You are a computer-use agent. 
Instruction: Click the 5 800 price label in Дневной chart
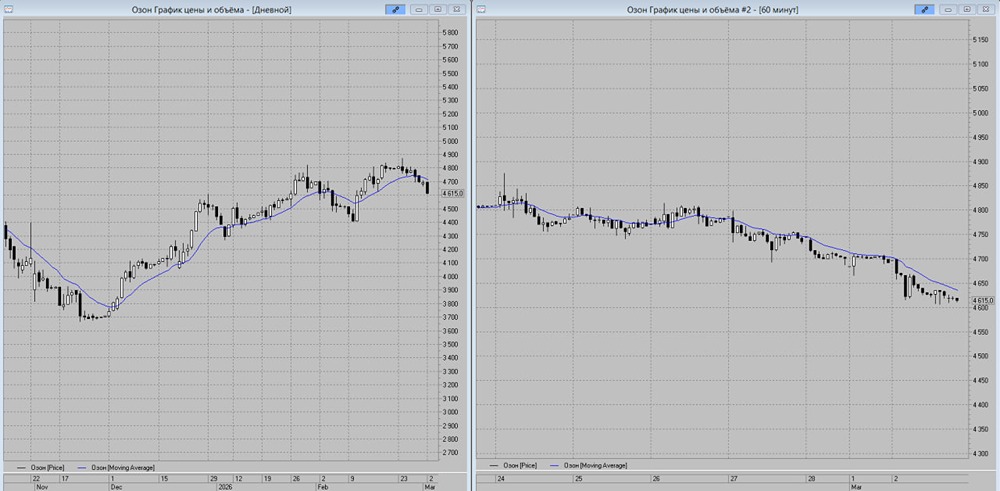tap(450, 33)
